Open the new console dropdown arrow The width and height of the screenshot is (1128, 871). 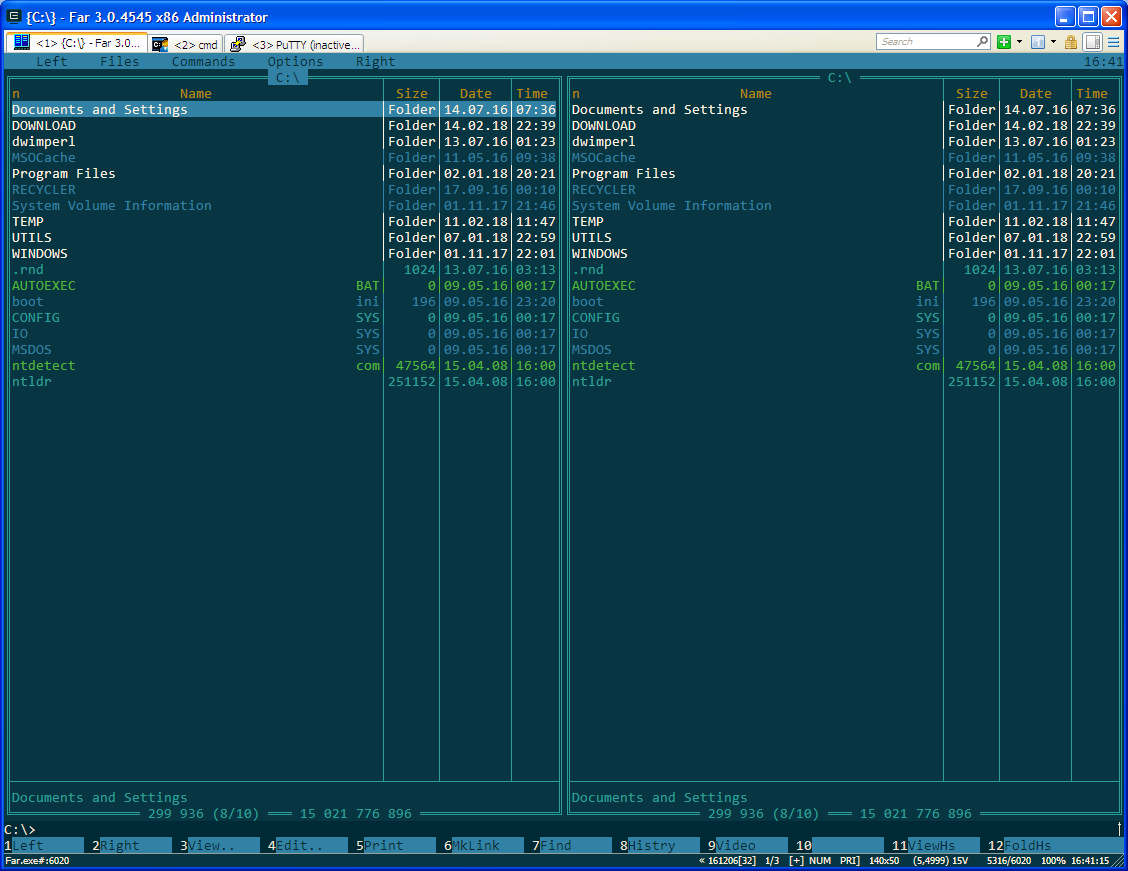(1019, 42)
